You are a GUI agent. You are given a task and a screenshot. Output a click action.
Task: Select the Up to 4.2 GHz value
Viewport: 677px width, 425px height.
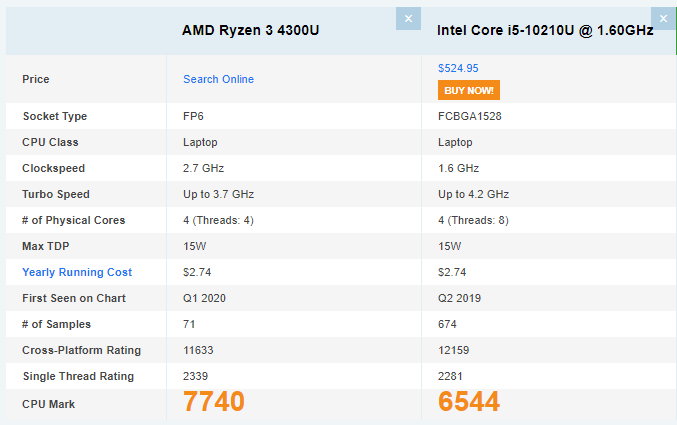473,194
